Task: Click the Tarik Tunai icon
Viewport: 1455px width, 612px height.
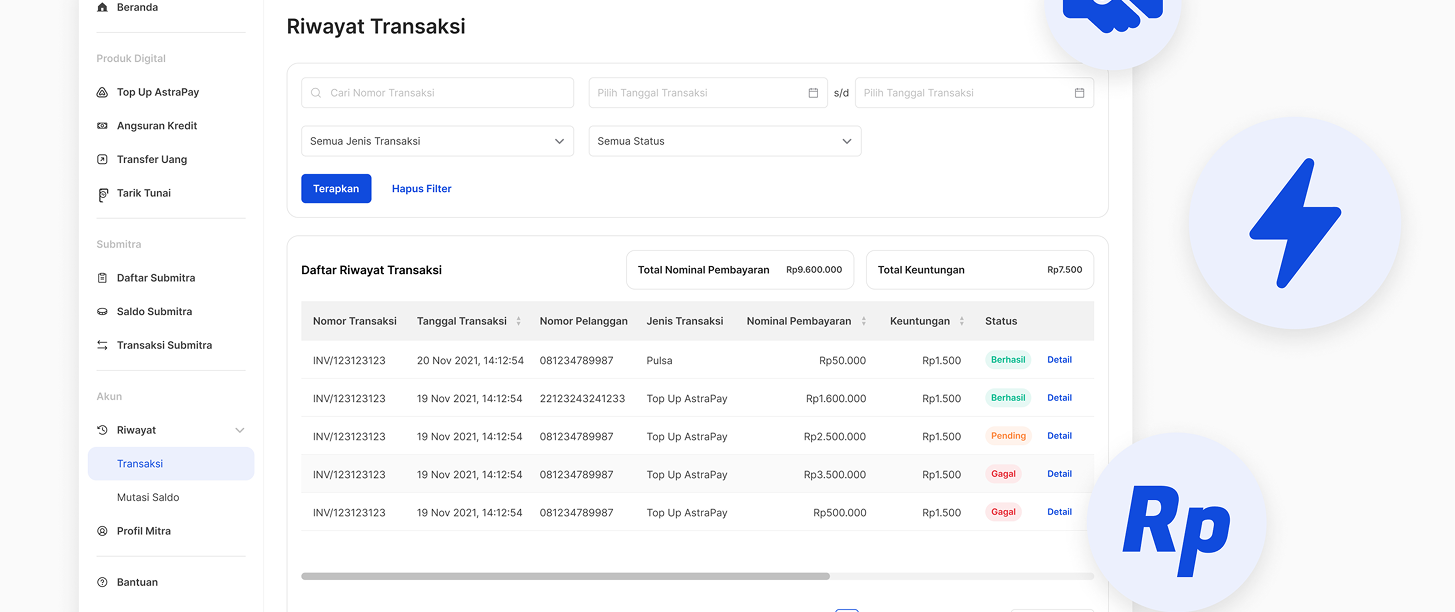Action: click(102, 194)
